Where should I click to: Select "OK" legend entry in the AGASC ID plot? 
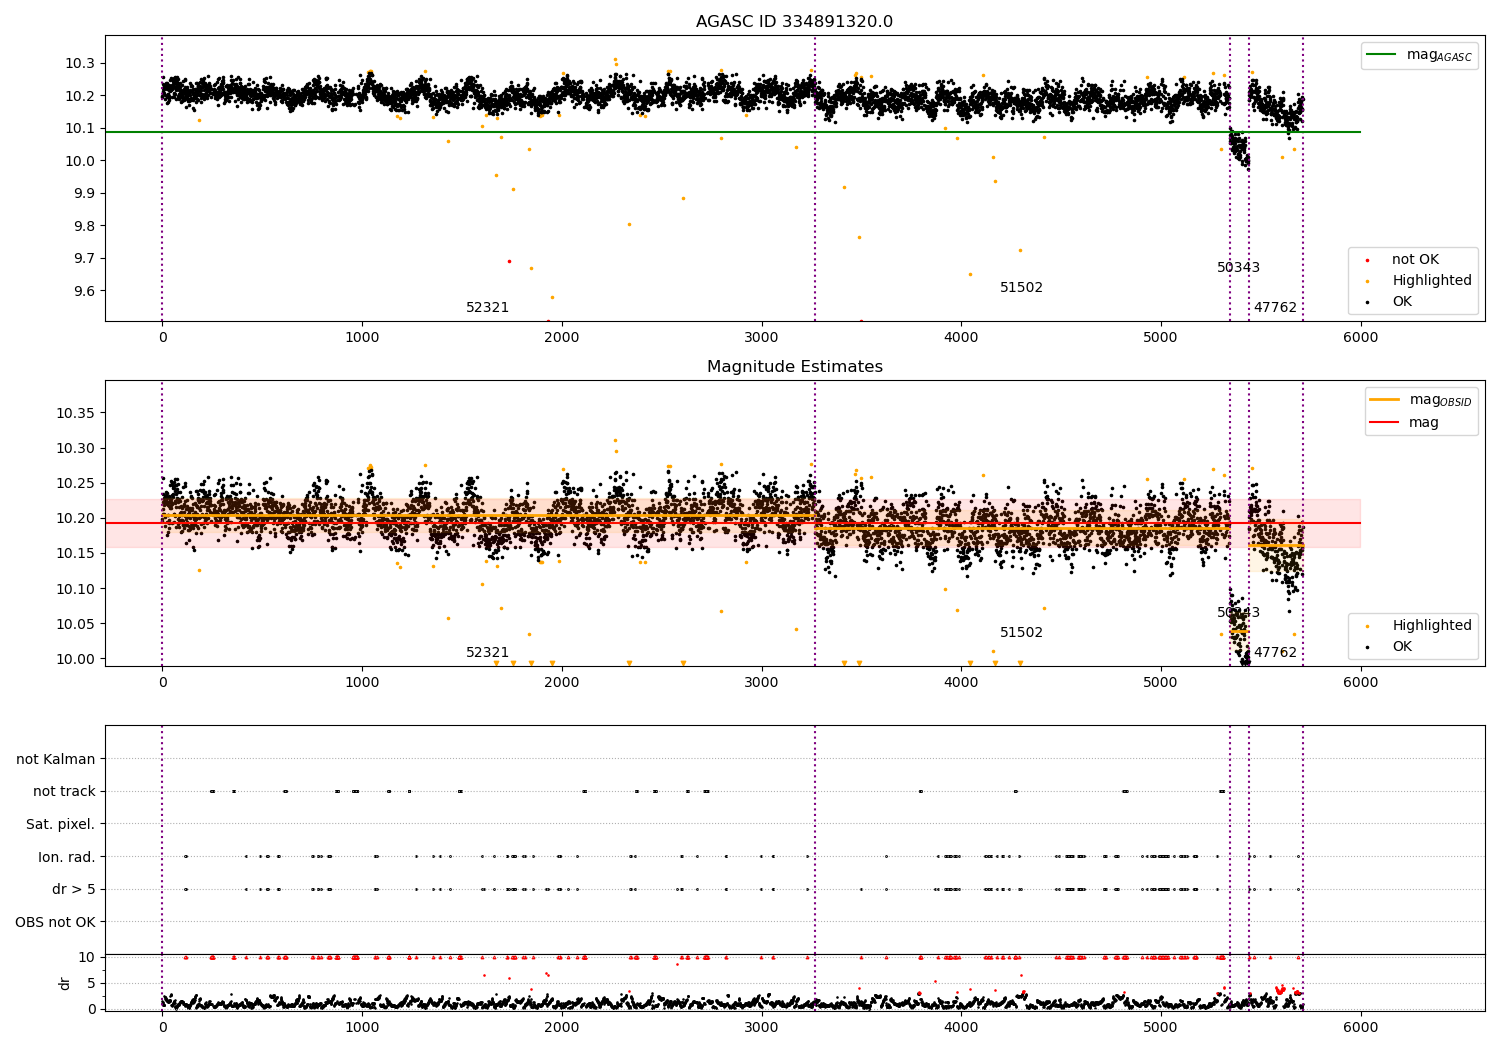(x=1402, y=302)
